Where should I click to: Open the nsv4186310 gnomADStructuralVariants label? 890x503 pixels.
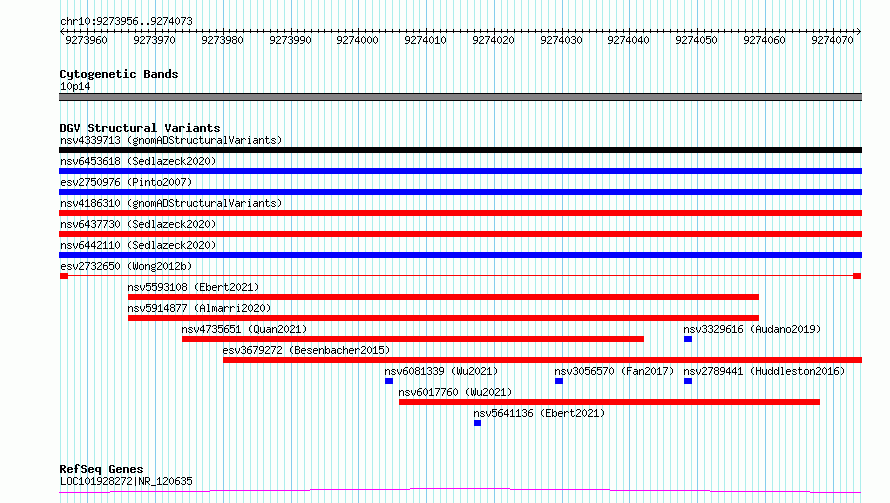tap(171, 203)
